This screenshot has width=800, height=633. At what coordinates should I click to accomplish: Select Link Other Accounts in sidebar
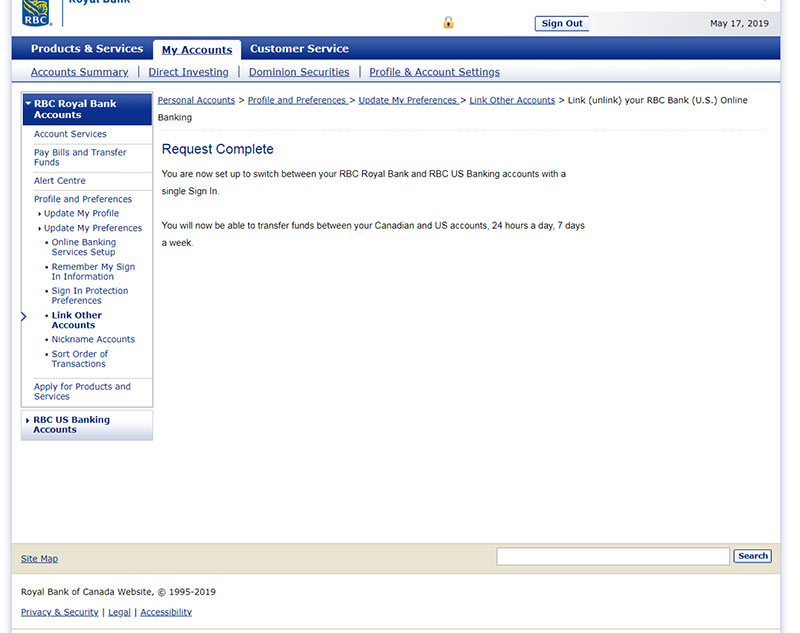tap(77, 320)
